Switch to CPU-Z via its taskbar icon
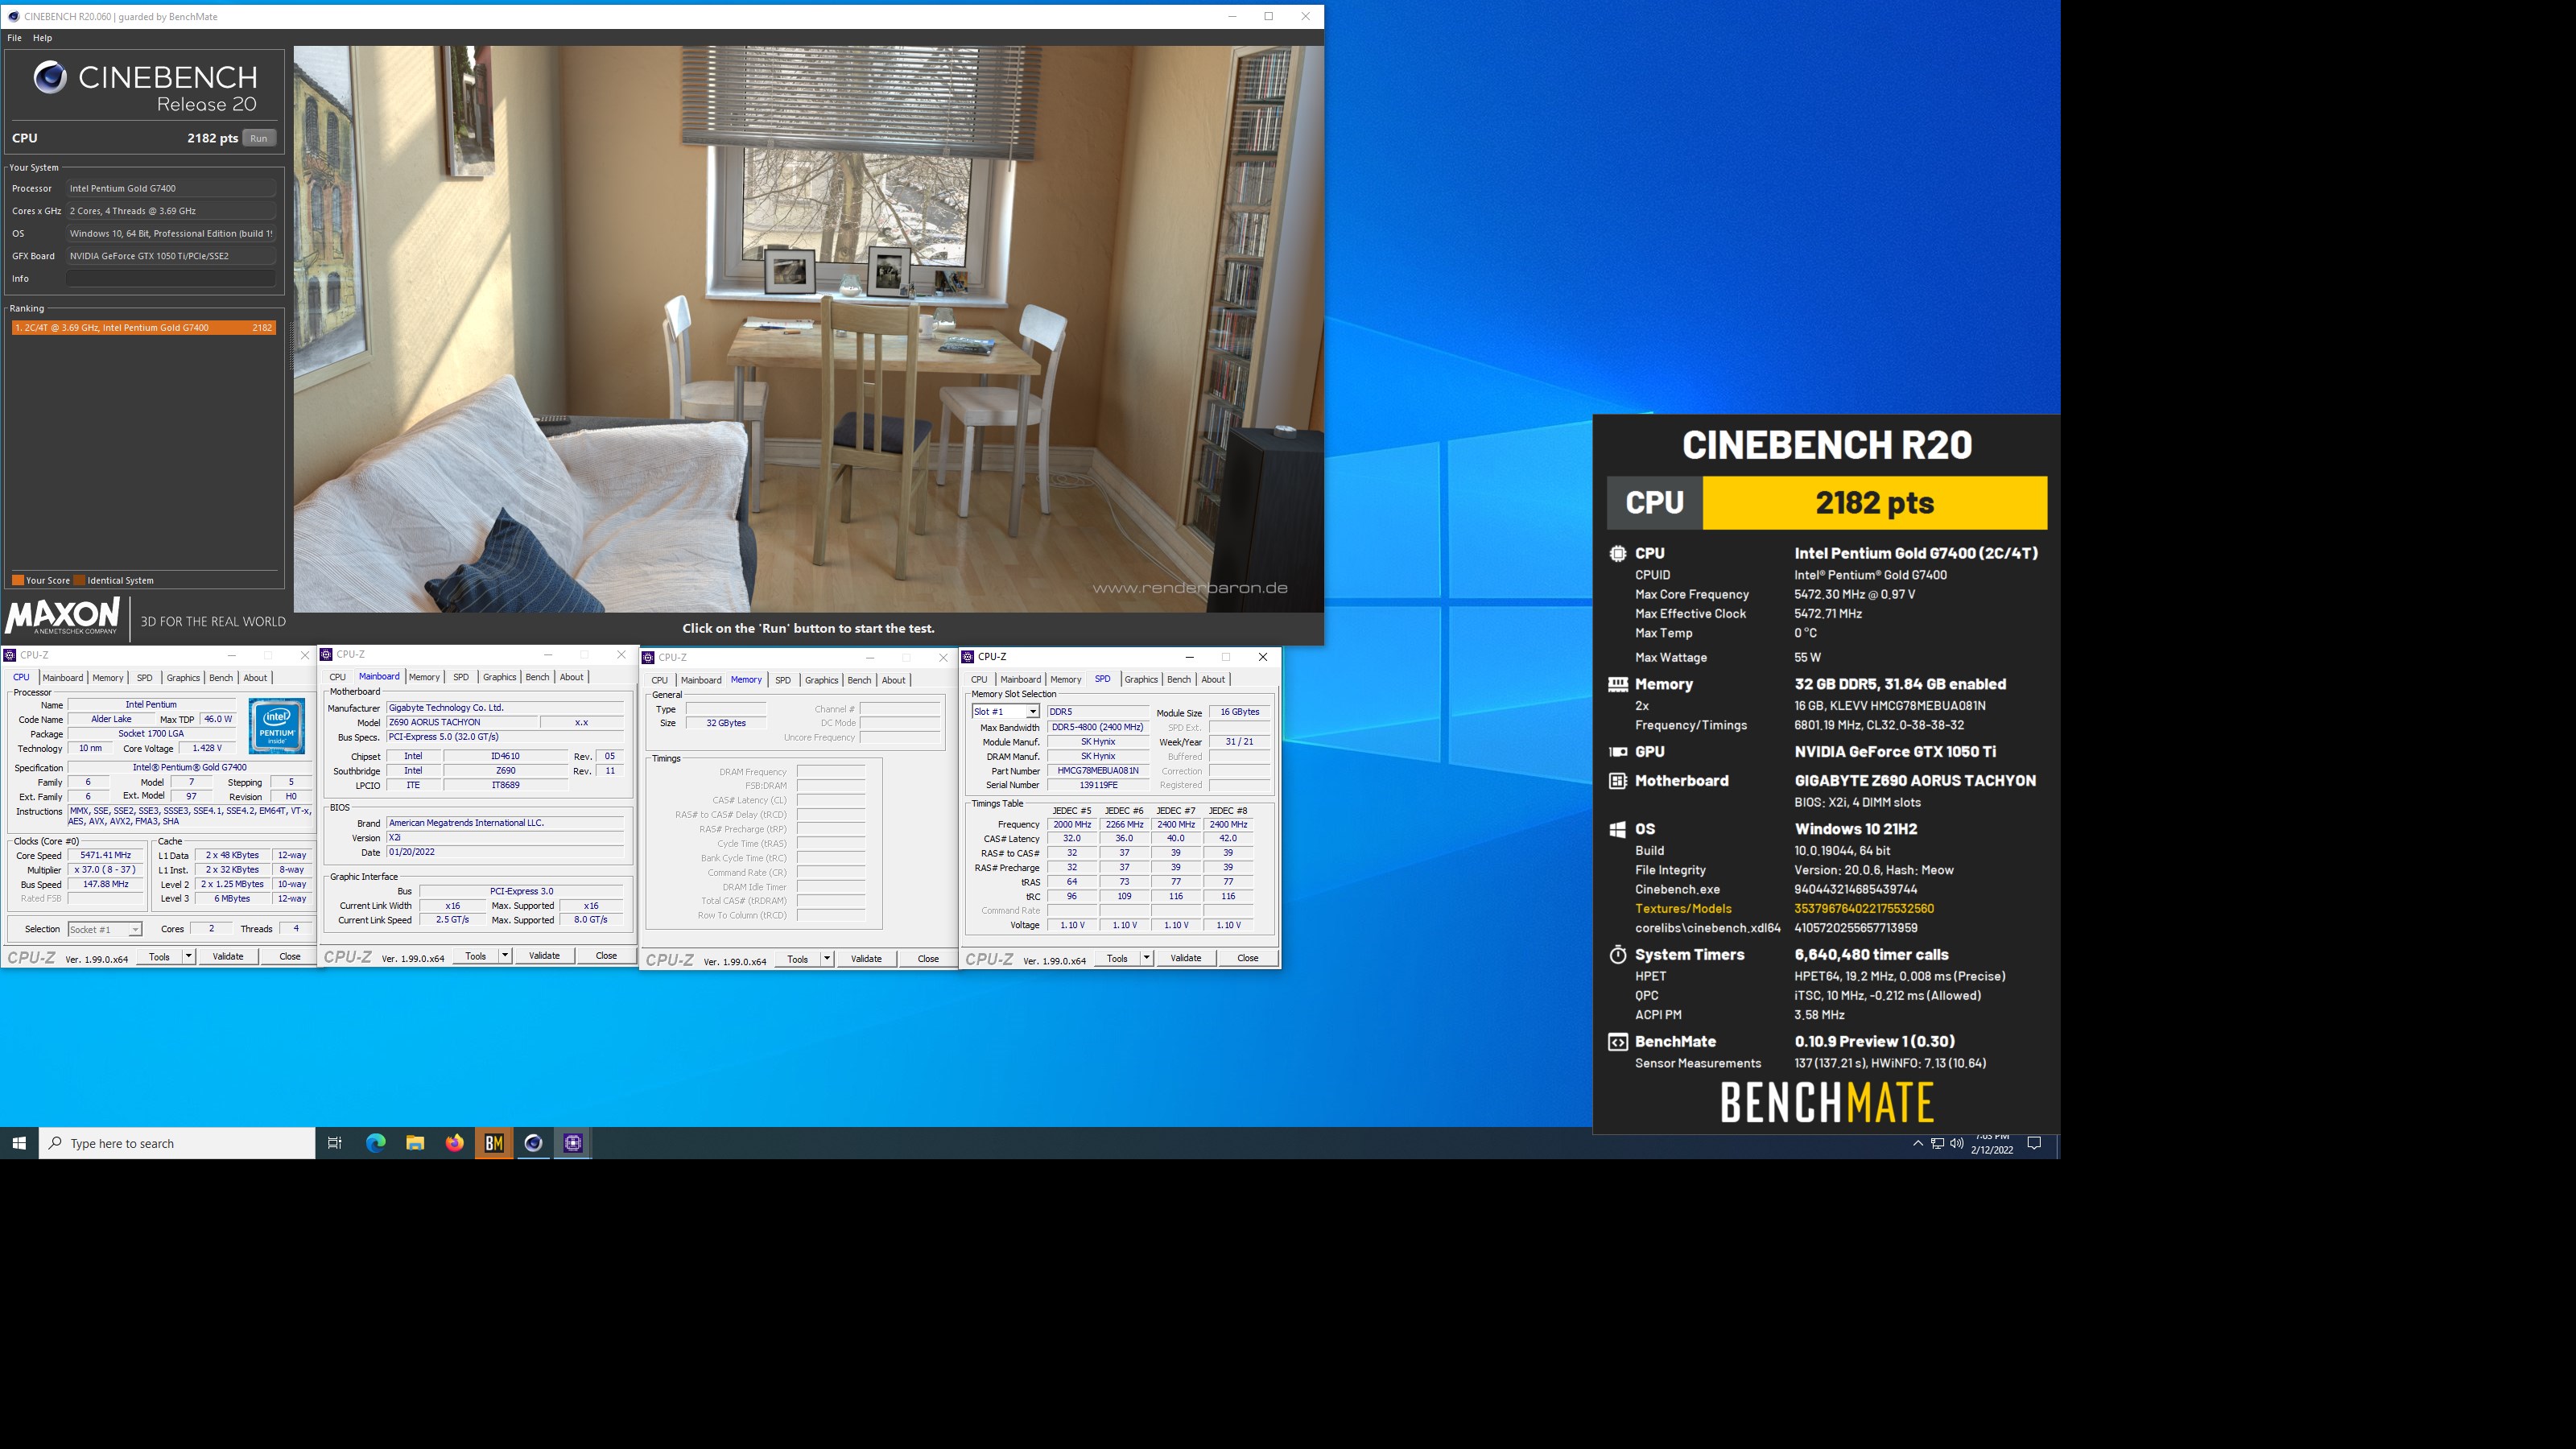Viewport: 2576px width, 1449px height. [573, 1143]
